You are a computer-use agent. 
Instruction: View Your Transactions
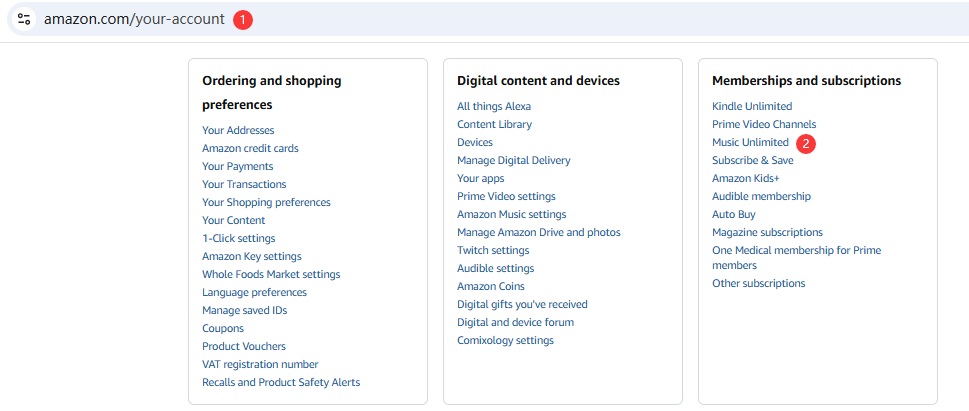tap(244, 184)
